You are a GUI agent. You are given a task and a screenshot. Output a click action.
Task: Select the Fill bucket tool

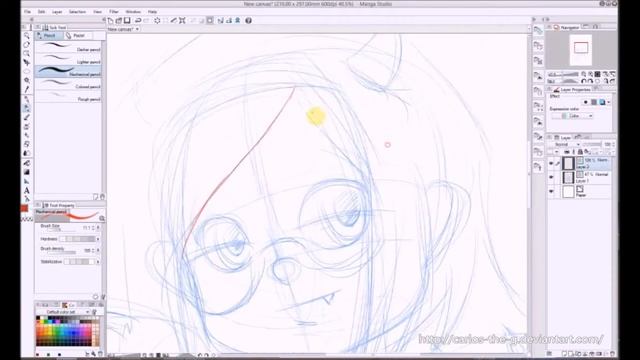tap(27, 163)
